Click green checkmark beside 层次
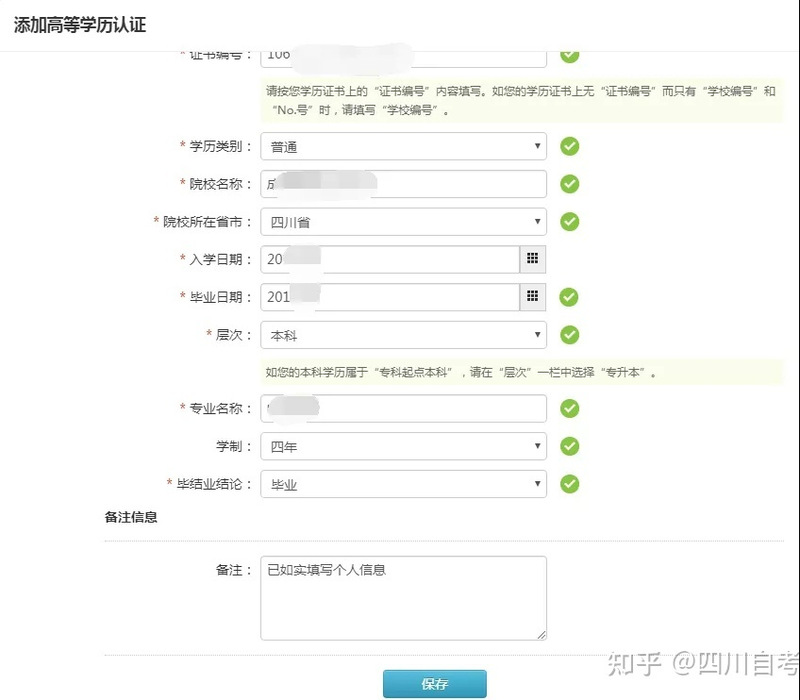This screenshot has height=700, width=800. click(569, 335)
